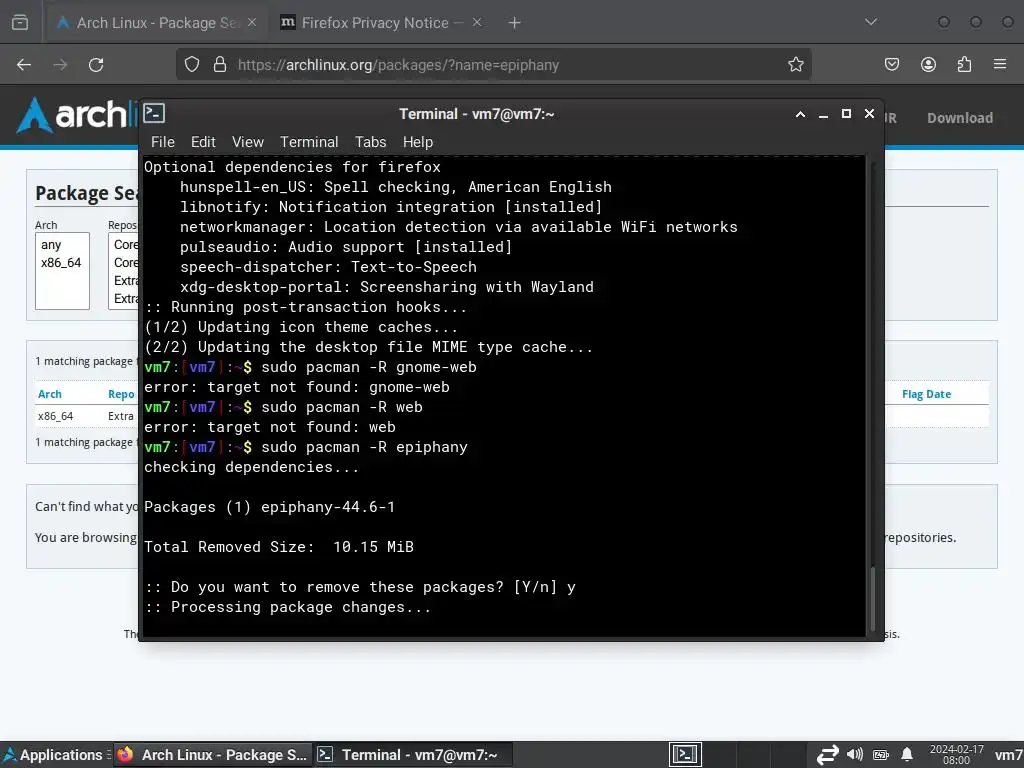Open the terminal Tabs menu

[370, 142]
